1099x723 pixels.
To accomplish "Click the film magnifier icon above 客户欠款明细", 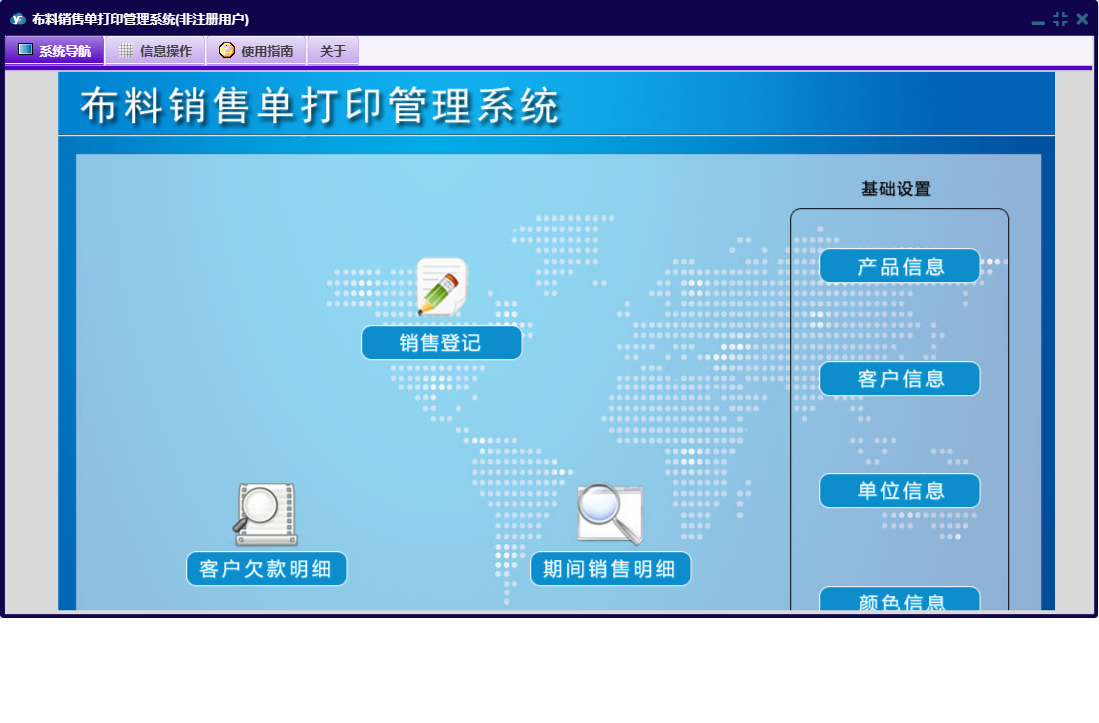I will pos(266,514).
